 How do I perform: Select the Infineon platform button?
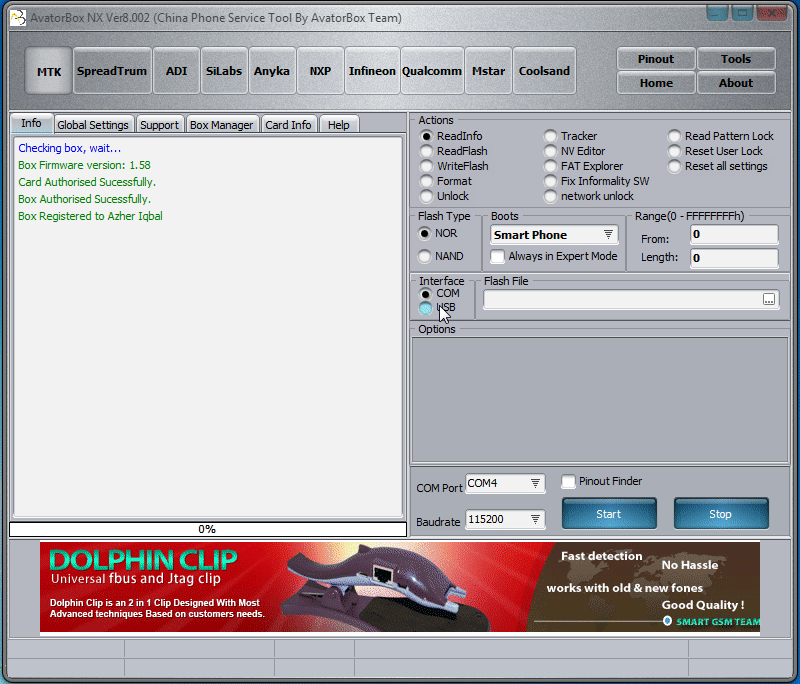(372, 71)
